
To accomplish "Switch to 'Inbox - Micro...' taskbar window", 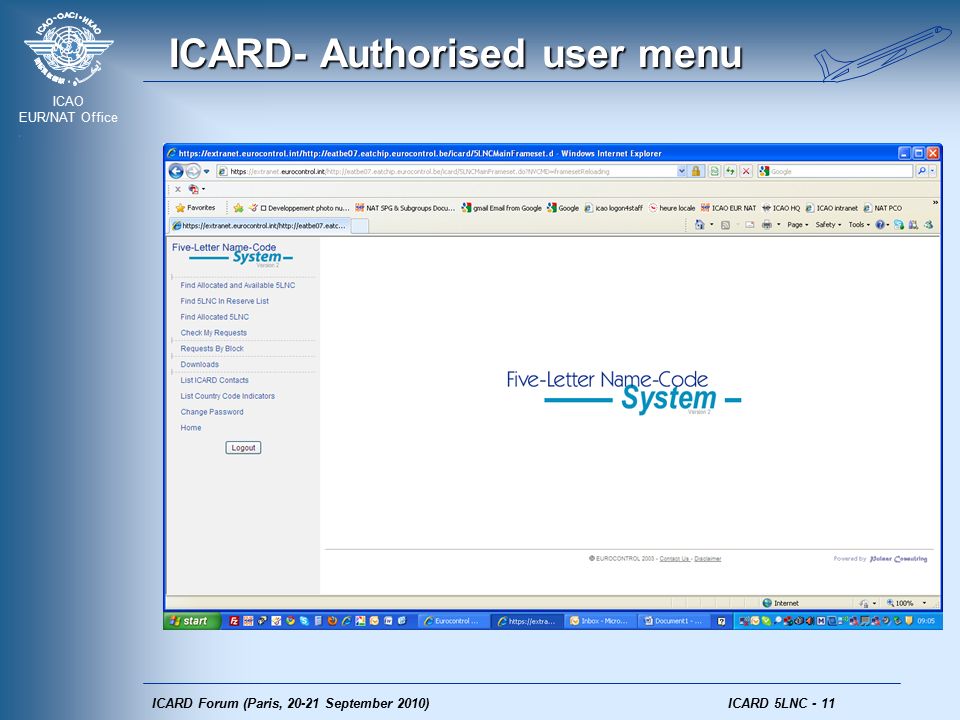I will 600,621.
